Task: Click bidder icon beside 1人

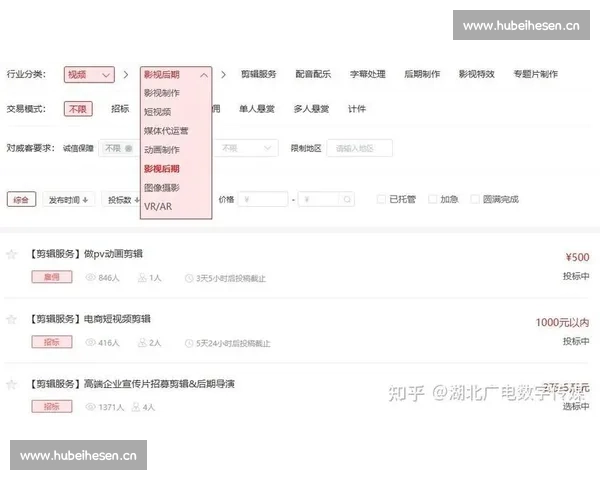Action: (142, 278)
